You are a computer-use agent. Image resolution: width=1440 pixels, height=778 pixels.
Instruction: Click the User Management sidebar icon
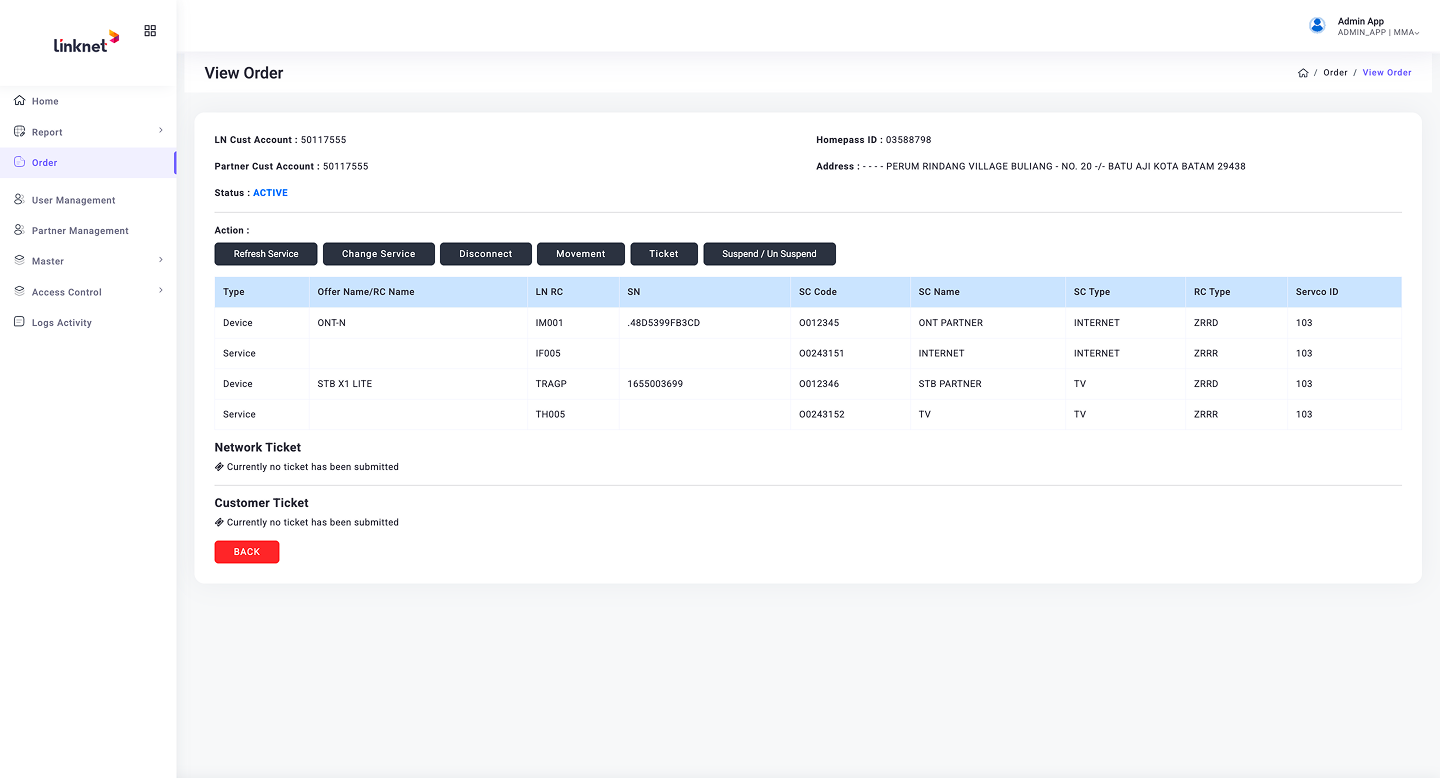(20, 200)
